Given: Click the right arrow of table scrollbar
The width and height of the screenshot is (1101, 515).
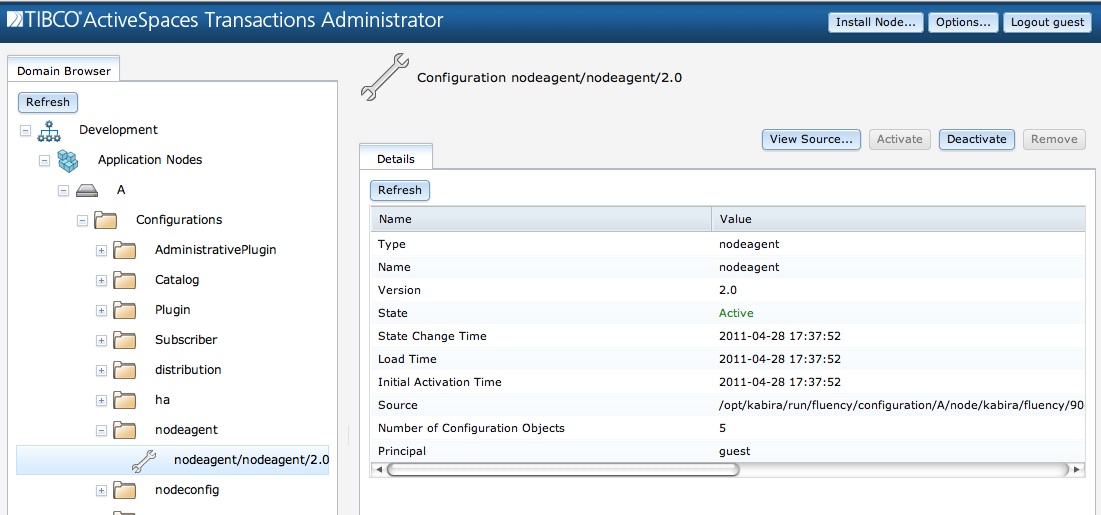Looking at the screenshot, I should point(1078,469).
